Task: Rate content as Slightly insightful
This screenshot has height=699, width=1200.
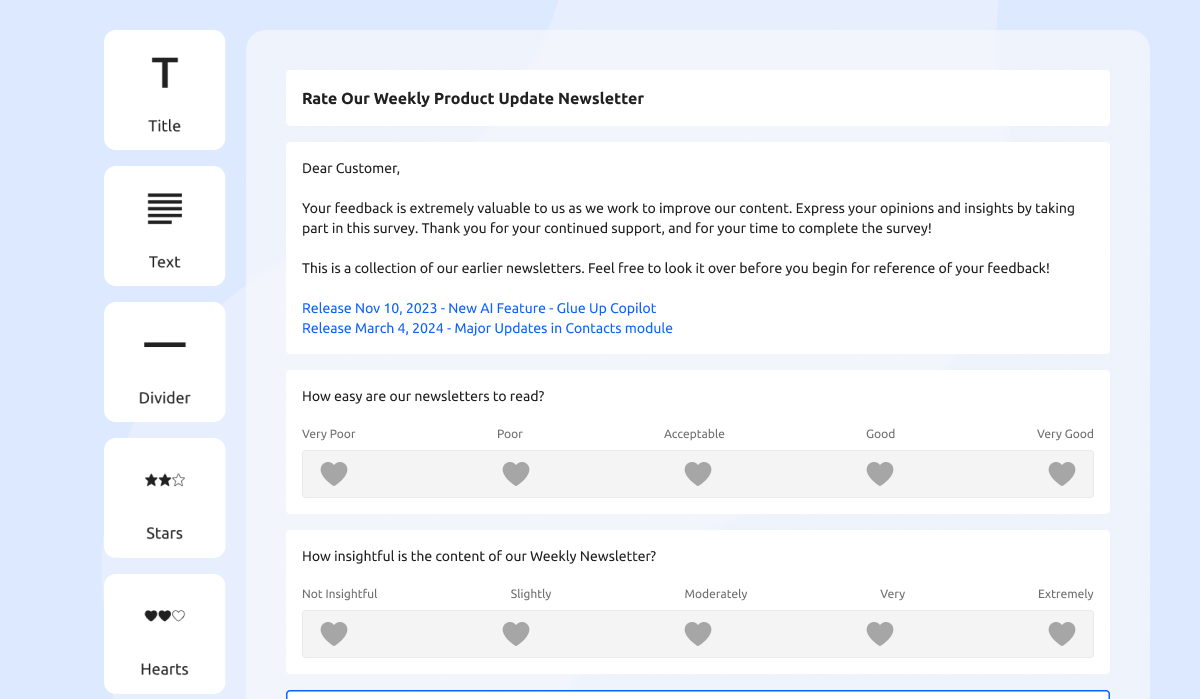Action: (x=516, y=633)
